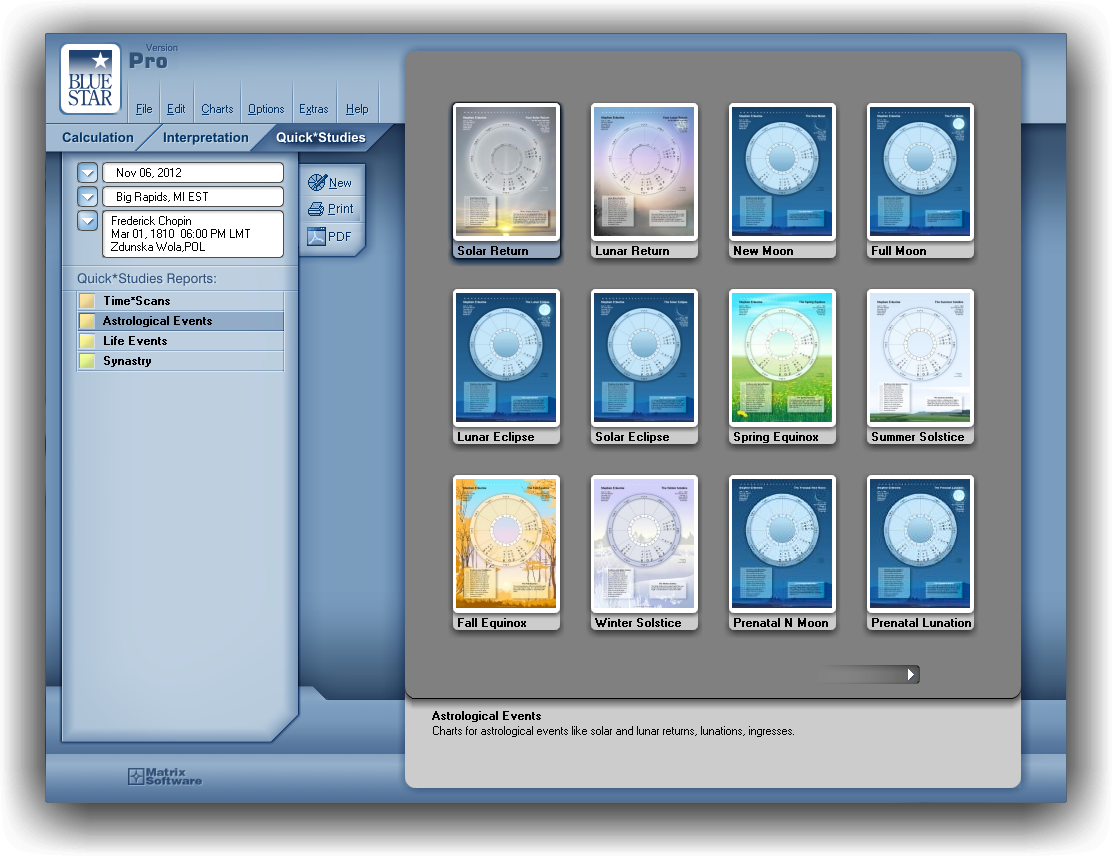The width and height of the screenshot is (1112, 856).
Task: Click the Time*Scans folder icon
Action: 87,301
